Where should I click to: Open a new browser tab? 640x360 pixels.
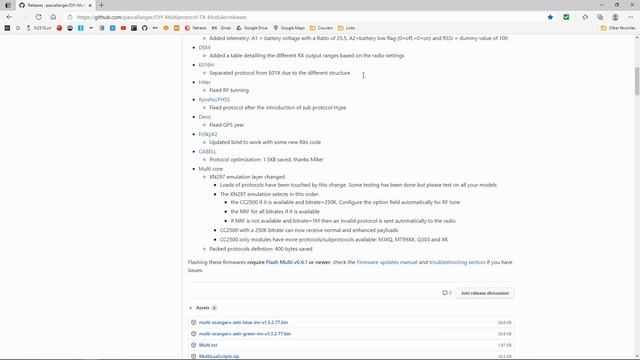coord(101,5)
